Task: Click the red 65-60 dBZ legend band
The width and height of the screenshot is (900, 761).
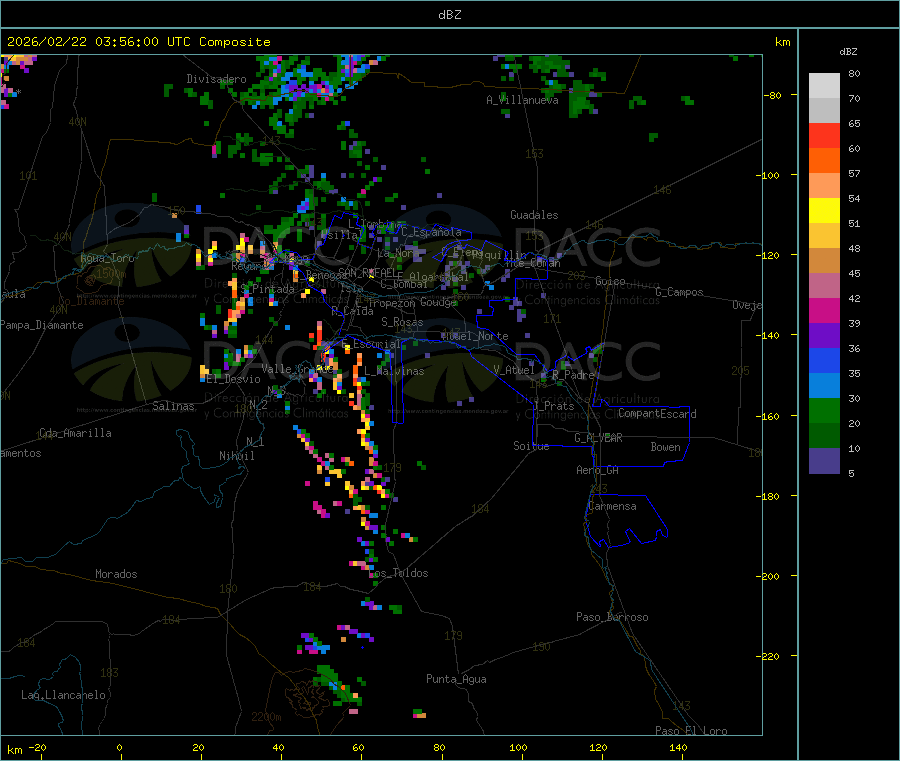Action: (824, 135)
